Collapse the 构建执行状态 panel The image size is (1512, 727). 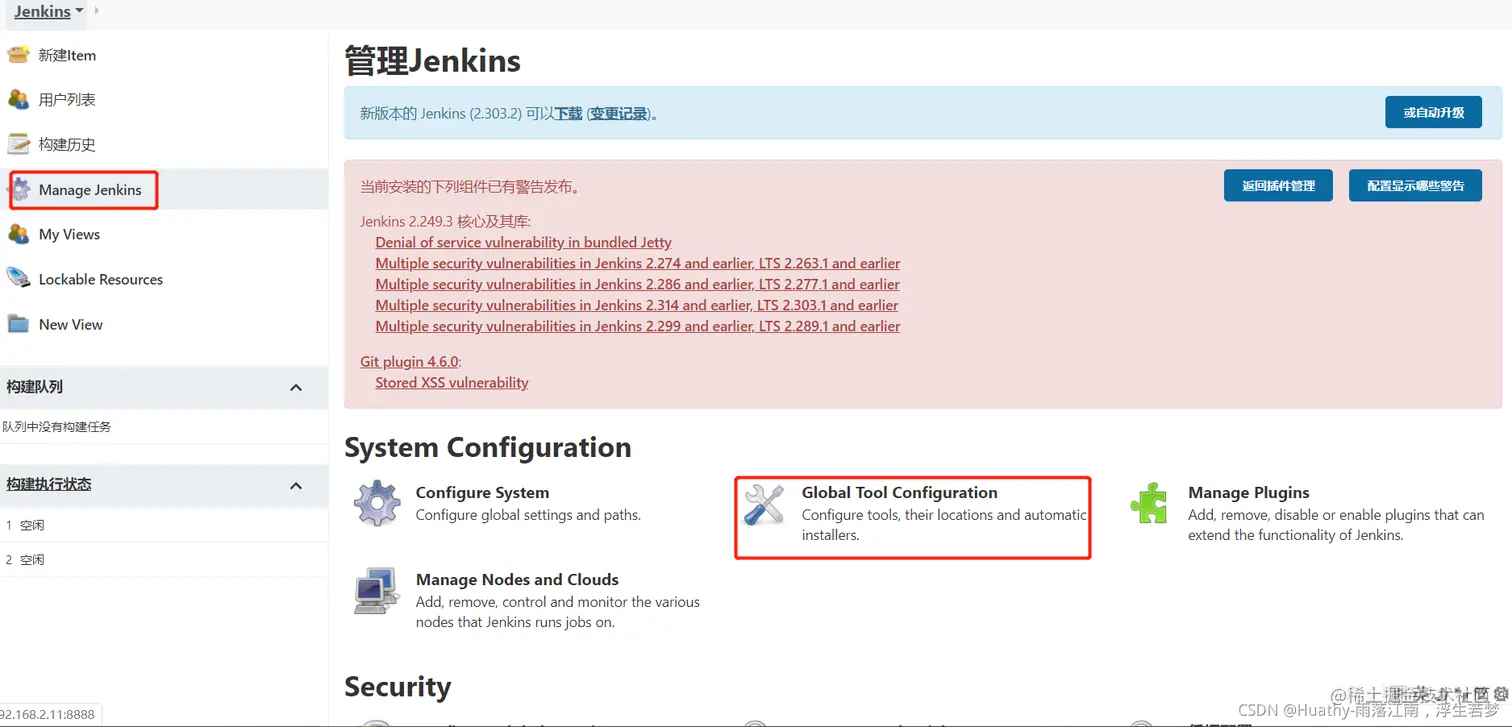(296, 485)
